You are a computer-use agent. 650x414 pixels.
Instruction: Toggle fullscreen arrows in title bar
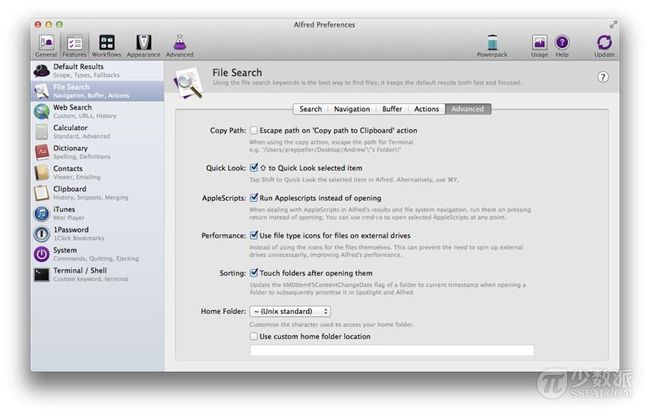(x=613, y=25)
